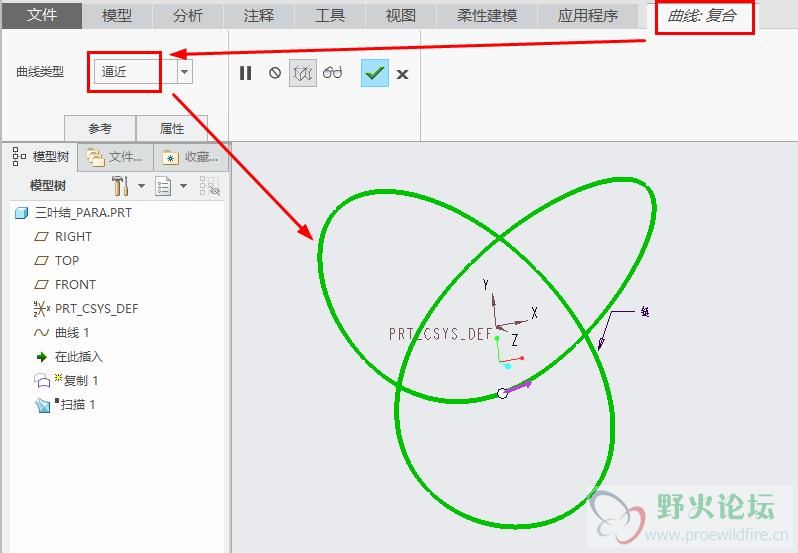The width and height of the screenshot is (798, 553).
Task: Click the white start point on curve
Action: pyautogui.click(x=502, y=393)
